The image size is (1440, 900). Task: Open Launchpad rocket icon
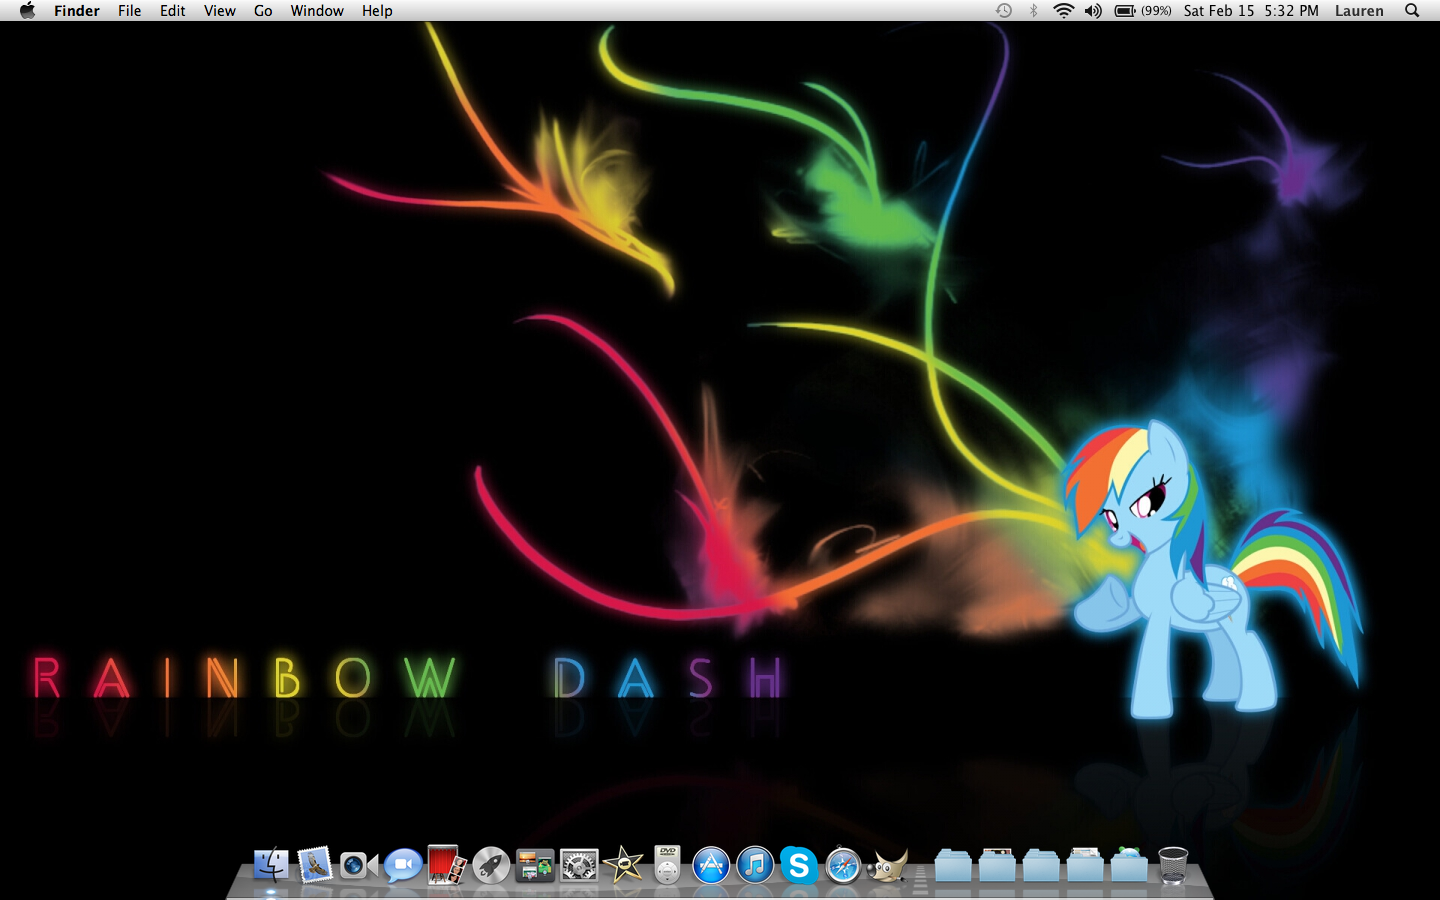[x=491, y=865]
